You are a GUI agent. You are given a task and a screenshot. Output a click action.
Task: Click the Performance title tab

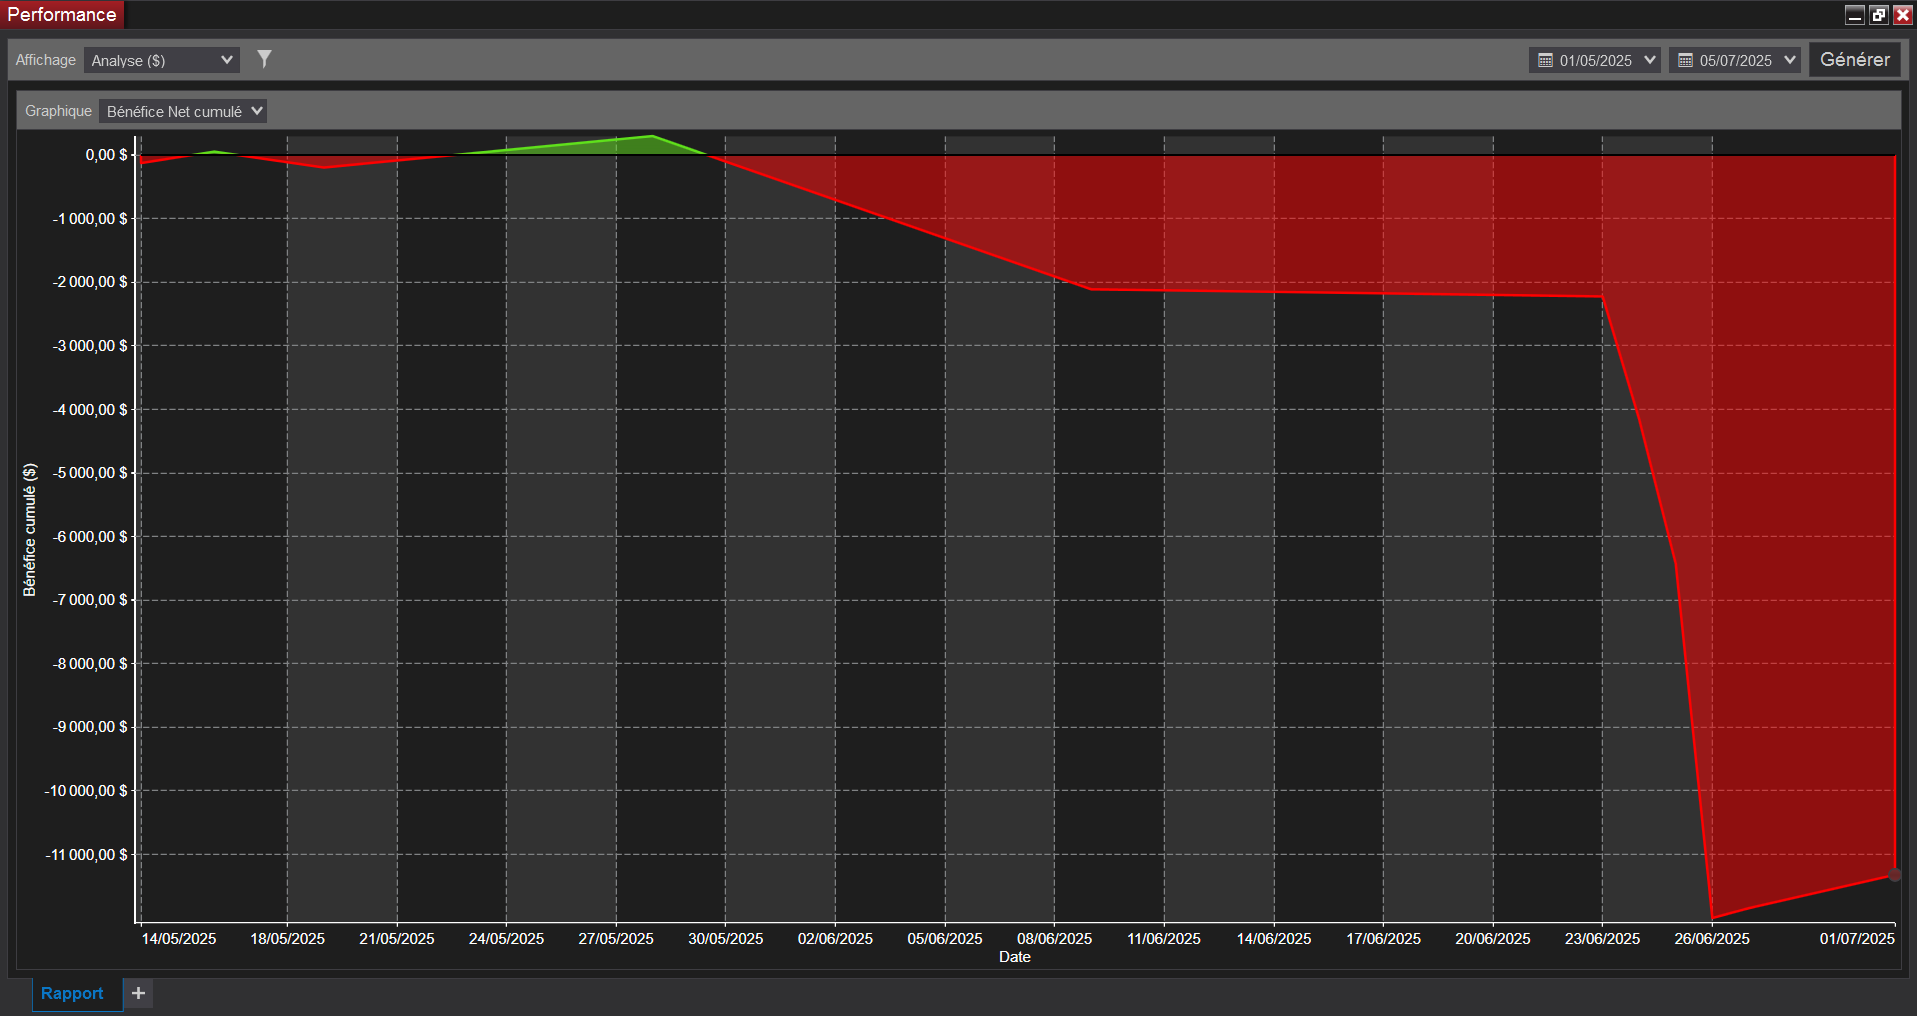tap(62, 15)
